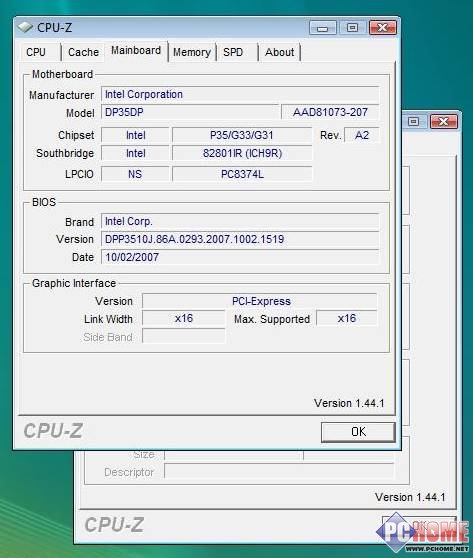Switch to the SPD tab

tap(237, 52)
